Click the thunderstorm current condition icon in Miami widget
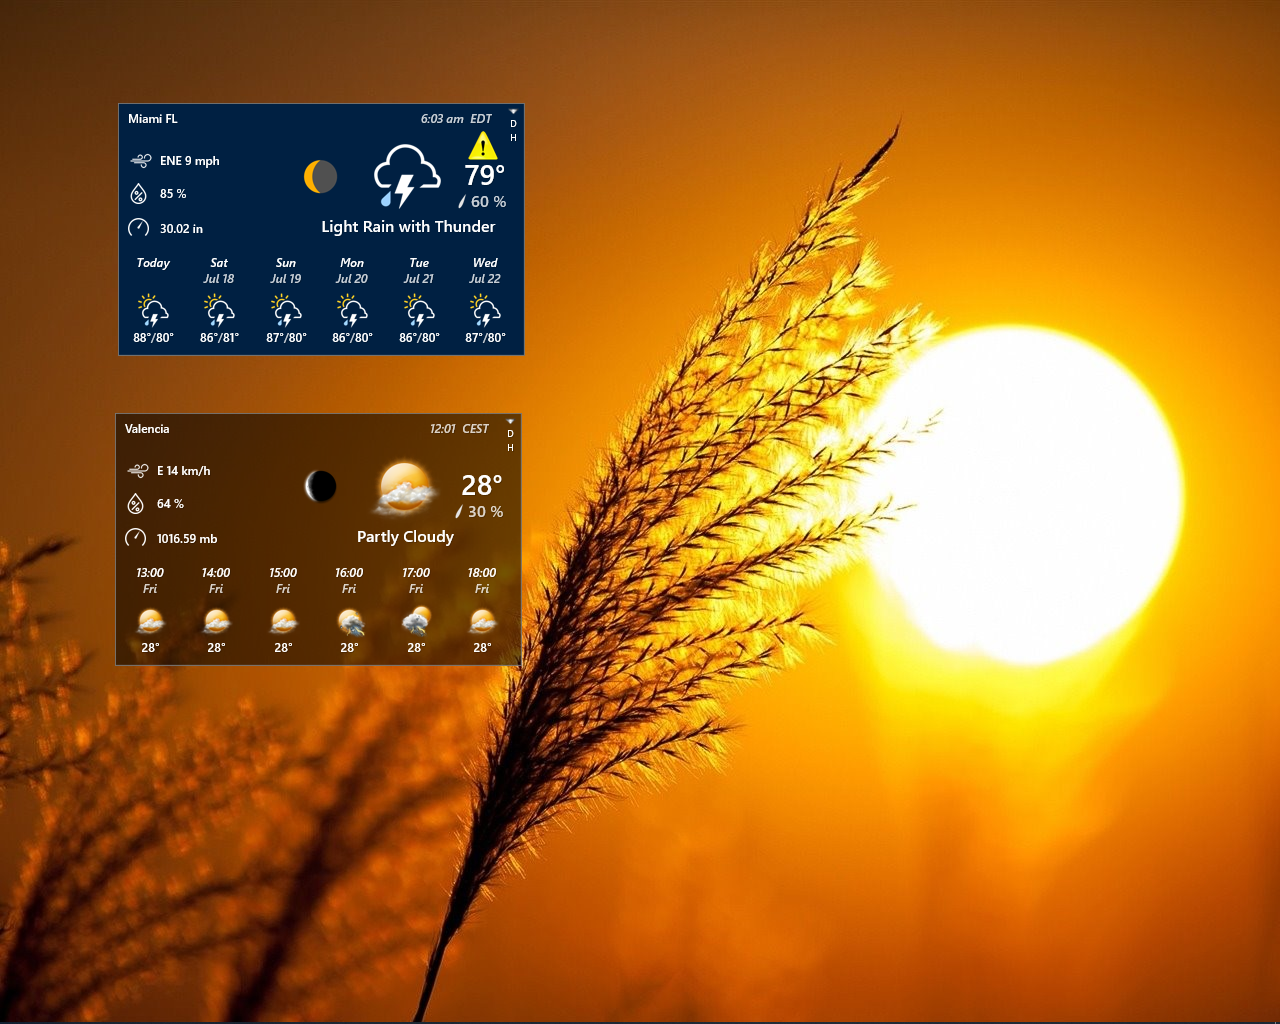Viewport: 1280px width, 1024px height. (406, 176)
